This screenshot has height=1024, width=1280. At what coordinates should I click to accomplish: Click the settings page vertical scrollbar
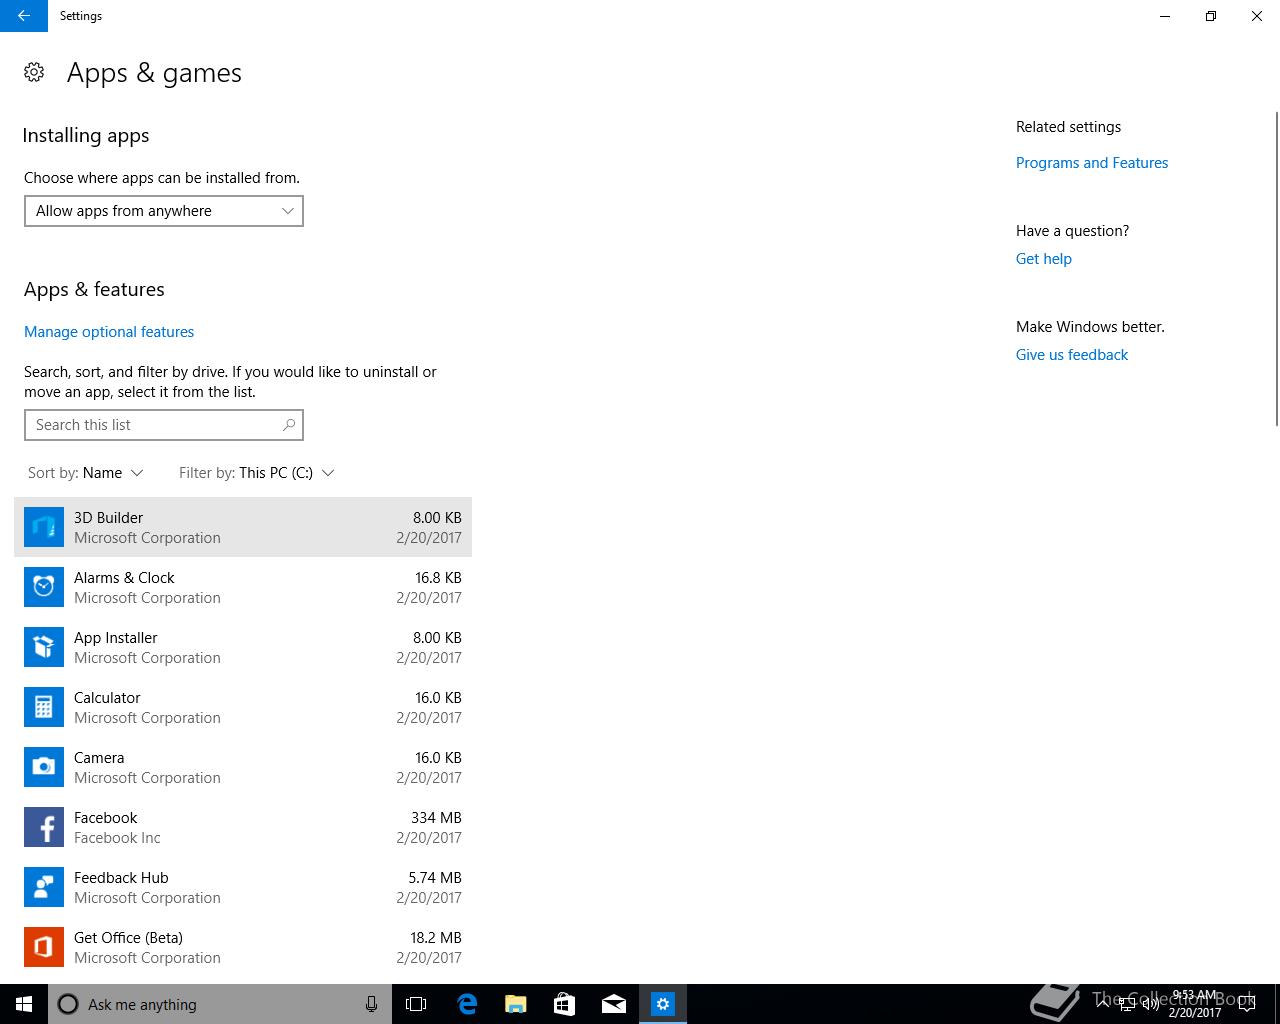pyautogui.click(x=1276, y=270)
